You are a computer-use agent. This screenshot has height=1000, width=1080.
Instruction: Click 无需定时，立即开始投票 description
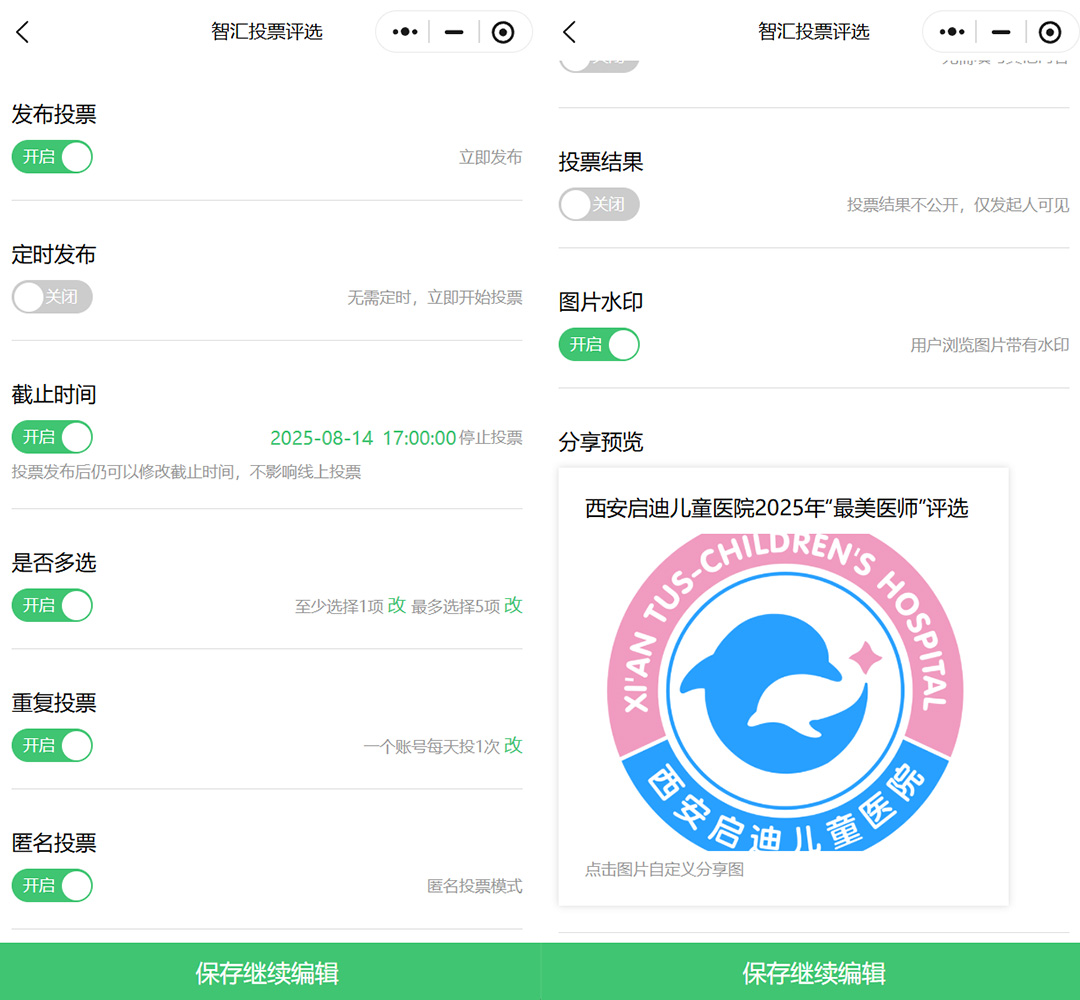435,298
